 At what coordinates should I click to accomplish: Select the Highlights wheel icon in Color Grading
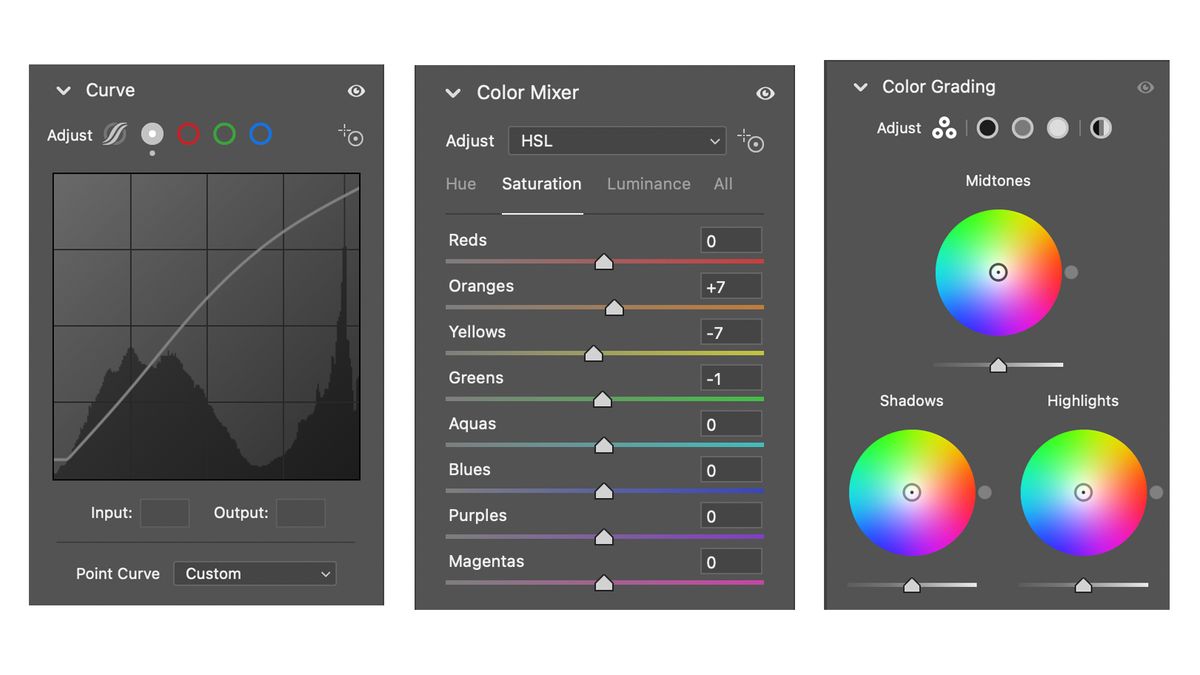[1057, 128]
